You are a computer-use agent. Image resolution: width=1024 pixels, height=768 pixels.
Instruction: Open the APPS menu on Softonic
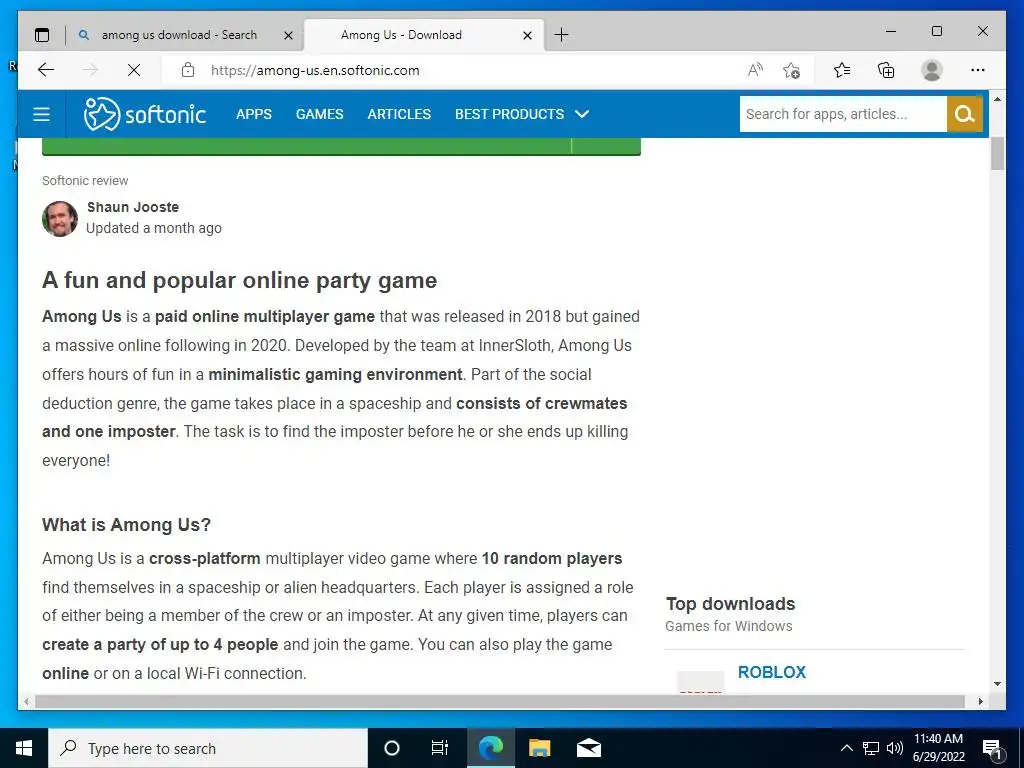253,114
